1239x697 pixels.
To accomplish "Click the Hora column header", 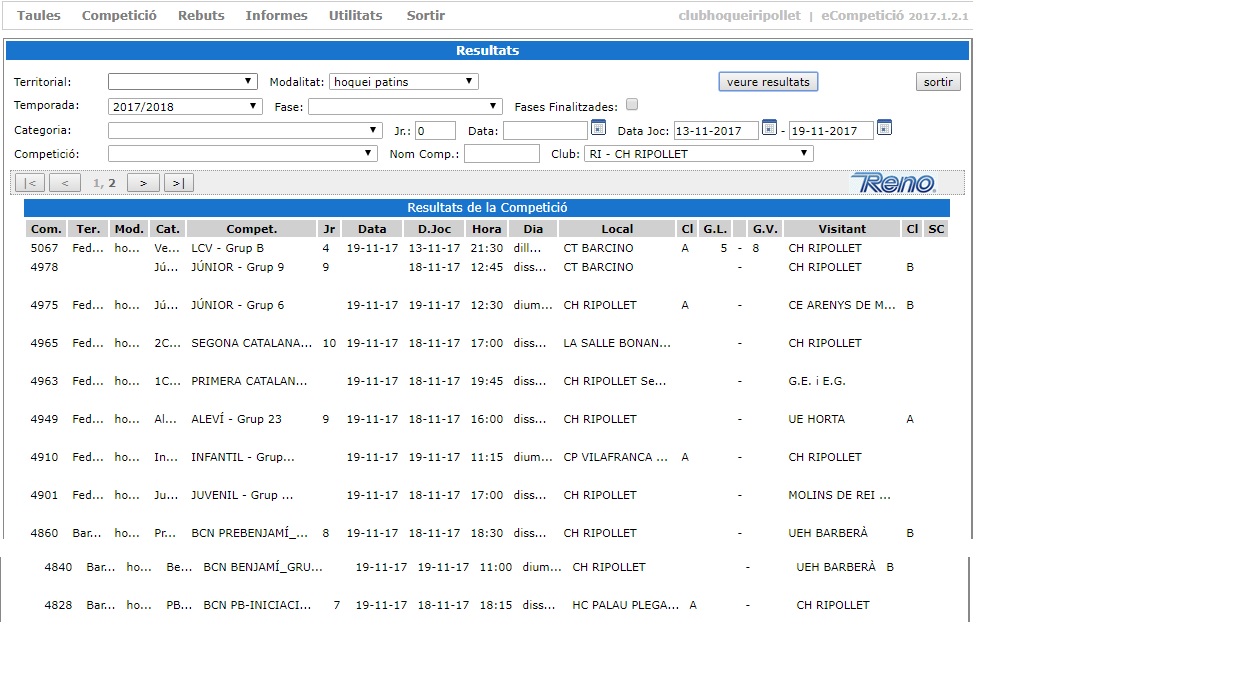I will [487, 229].
